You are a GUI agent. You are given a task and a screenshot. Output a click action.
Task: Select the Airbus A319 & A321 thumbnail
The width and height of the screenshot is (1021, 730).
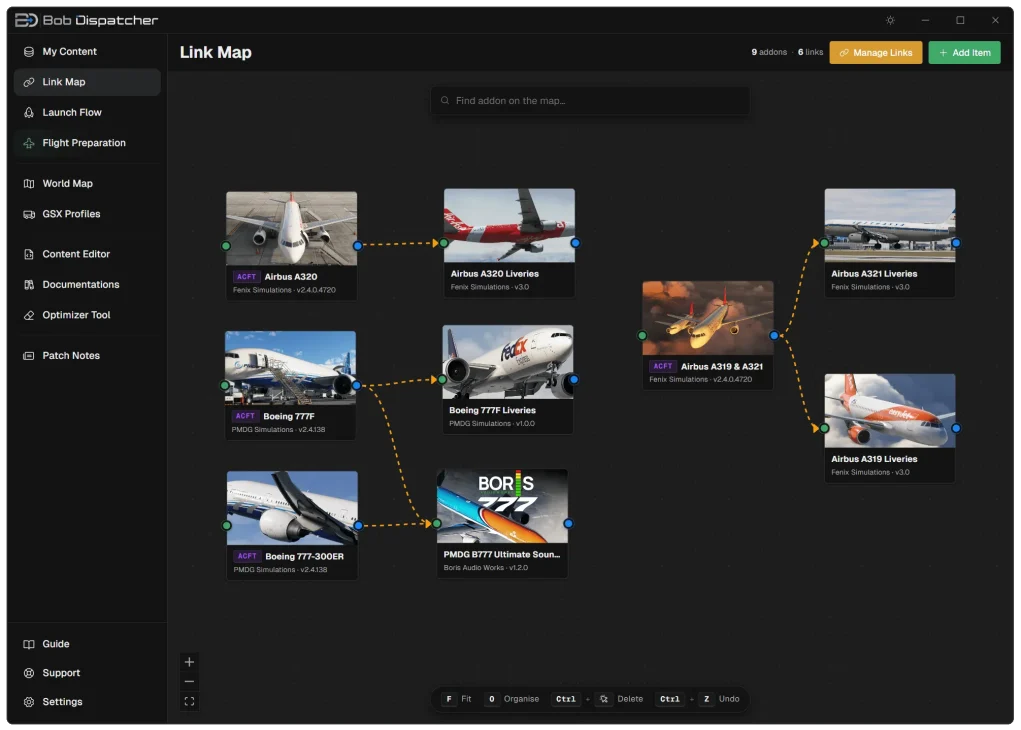coord(708,318)
